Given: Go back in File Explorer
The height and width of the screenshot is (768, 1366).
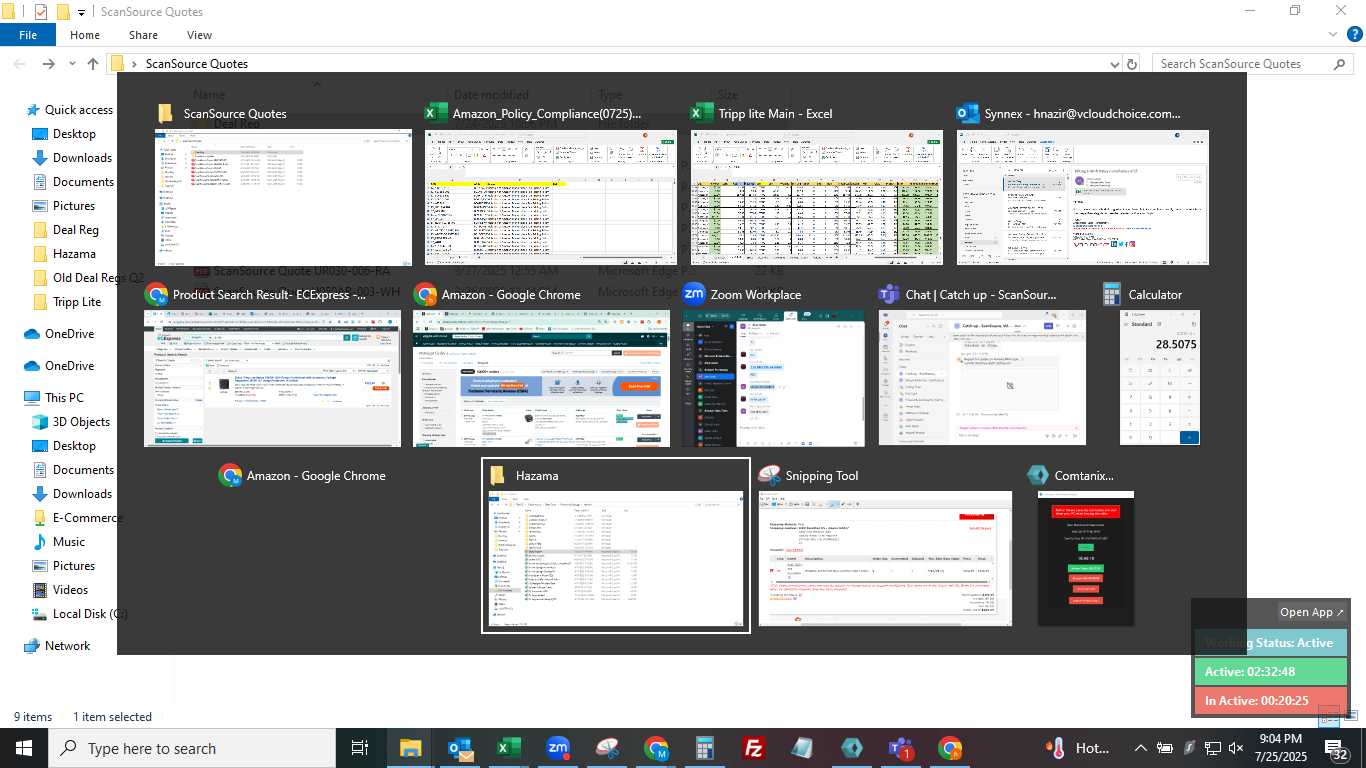Looking at the screenshot, I should (x=19, y=63).
